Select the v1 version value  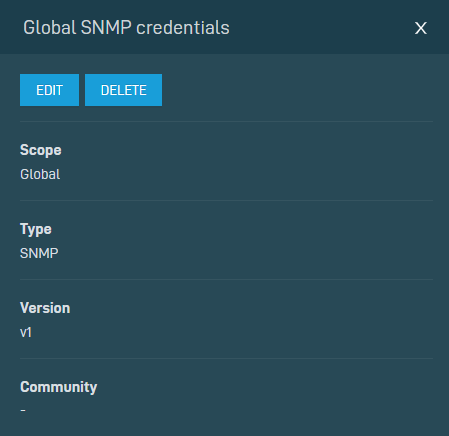click(26, 332)
